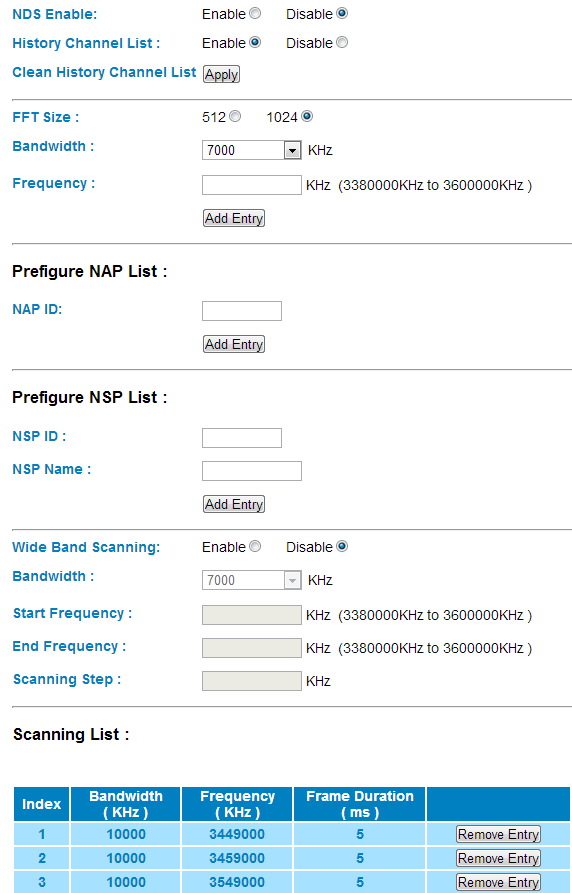
Task: Remove scanning list entry with frequency 3449000
Action: coord(498,834)
